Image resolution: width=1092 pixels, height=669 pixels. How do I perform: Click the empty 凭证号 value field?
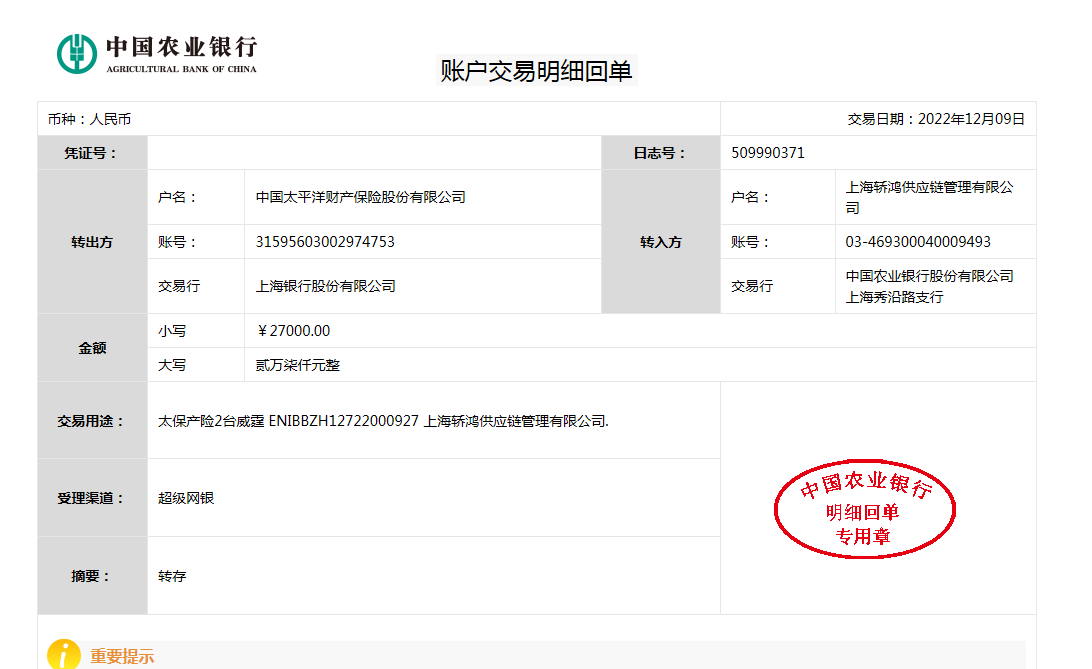[374, 153]
